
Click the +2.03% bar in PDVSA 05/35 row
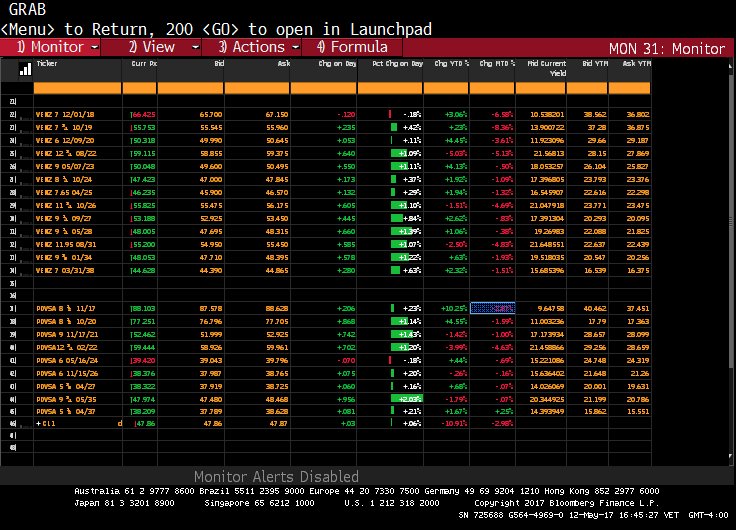click(x=406, y=399)
